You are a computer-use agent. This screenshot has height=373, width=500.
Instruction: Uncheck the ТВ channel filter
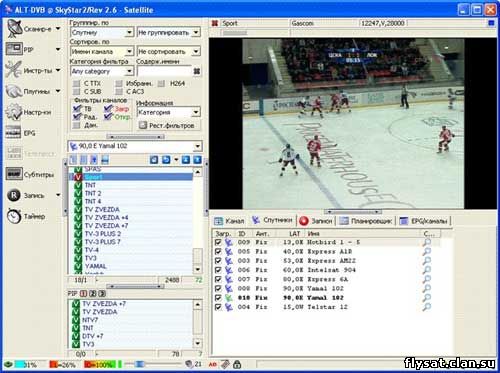(x=77, y=108)
